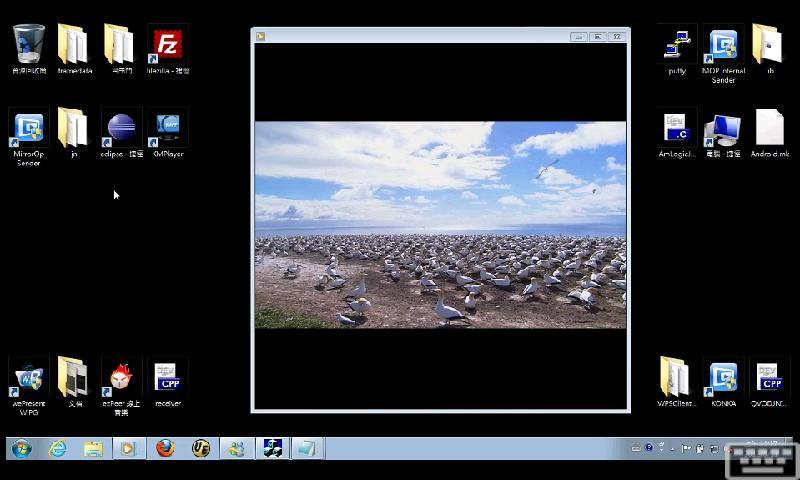Open the on-screen keyboard overlay icon
The image size is (800, 480).
tap(761, 461)
